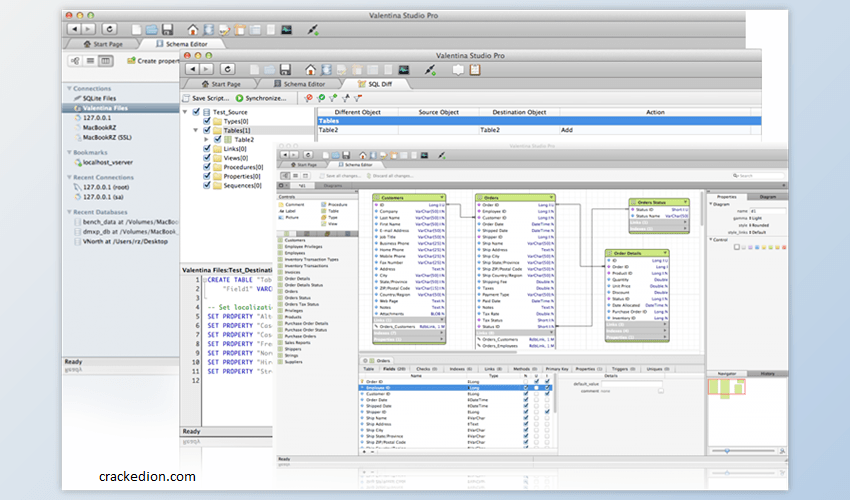This screenshot has width=850, height=500.
Task: Uncheck the Types[0] checkbox
Action: (x=207, y=121)
